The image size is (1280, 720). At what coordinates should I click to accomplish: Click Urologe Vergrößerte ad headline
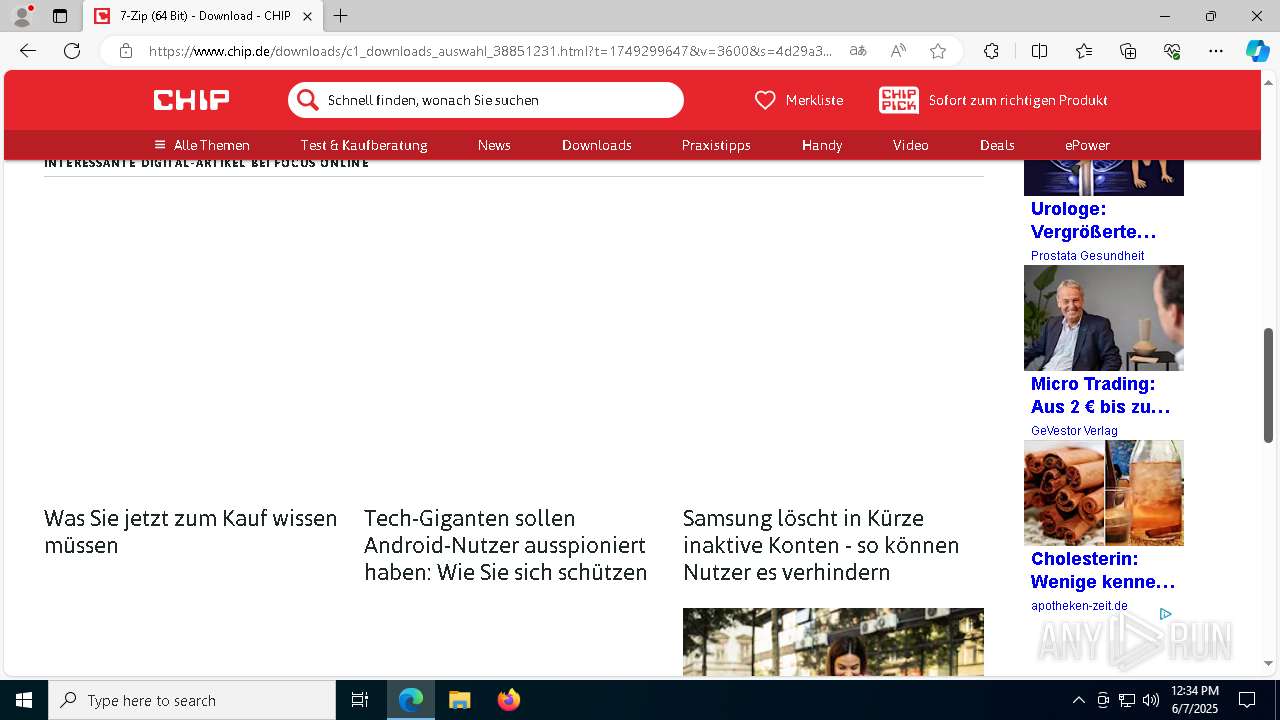[x=1093, y=220]
